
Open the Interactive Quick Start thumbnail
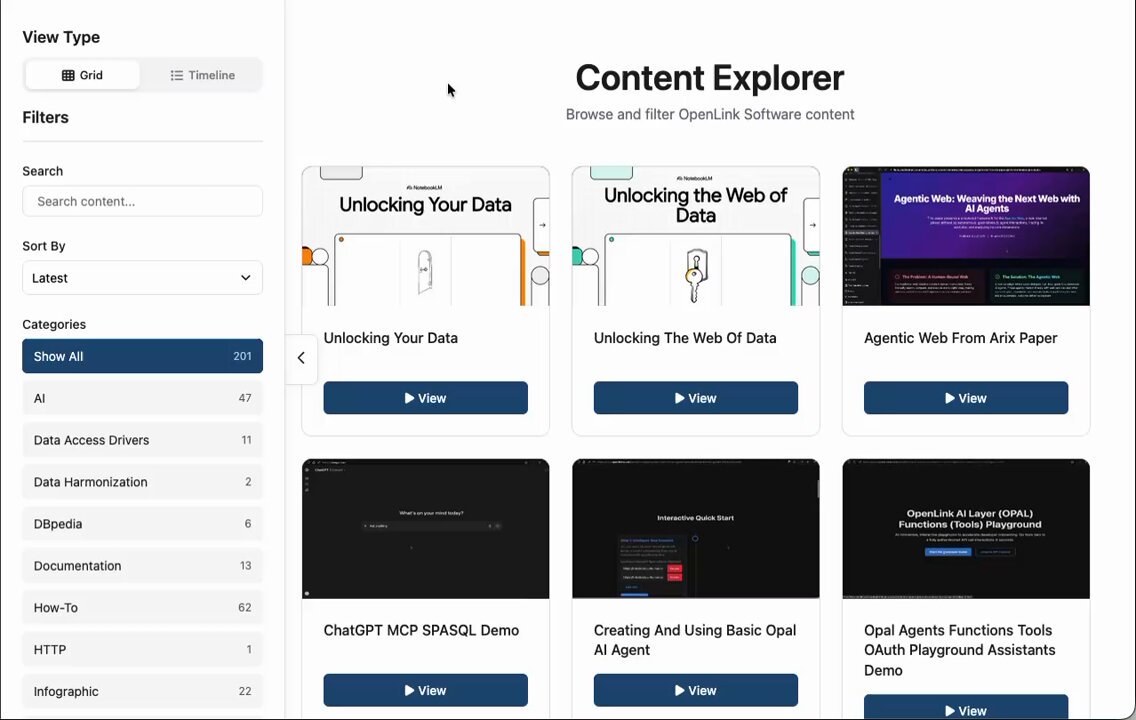click(696, 529)
